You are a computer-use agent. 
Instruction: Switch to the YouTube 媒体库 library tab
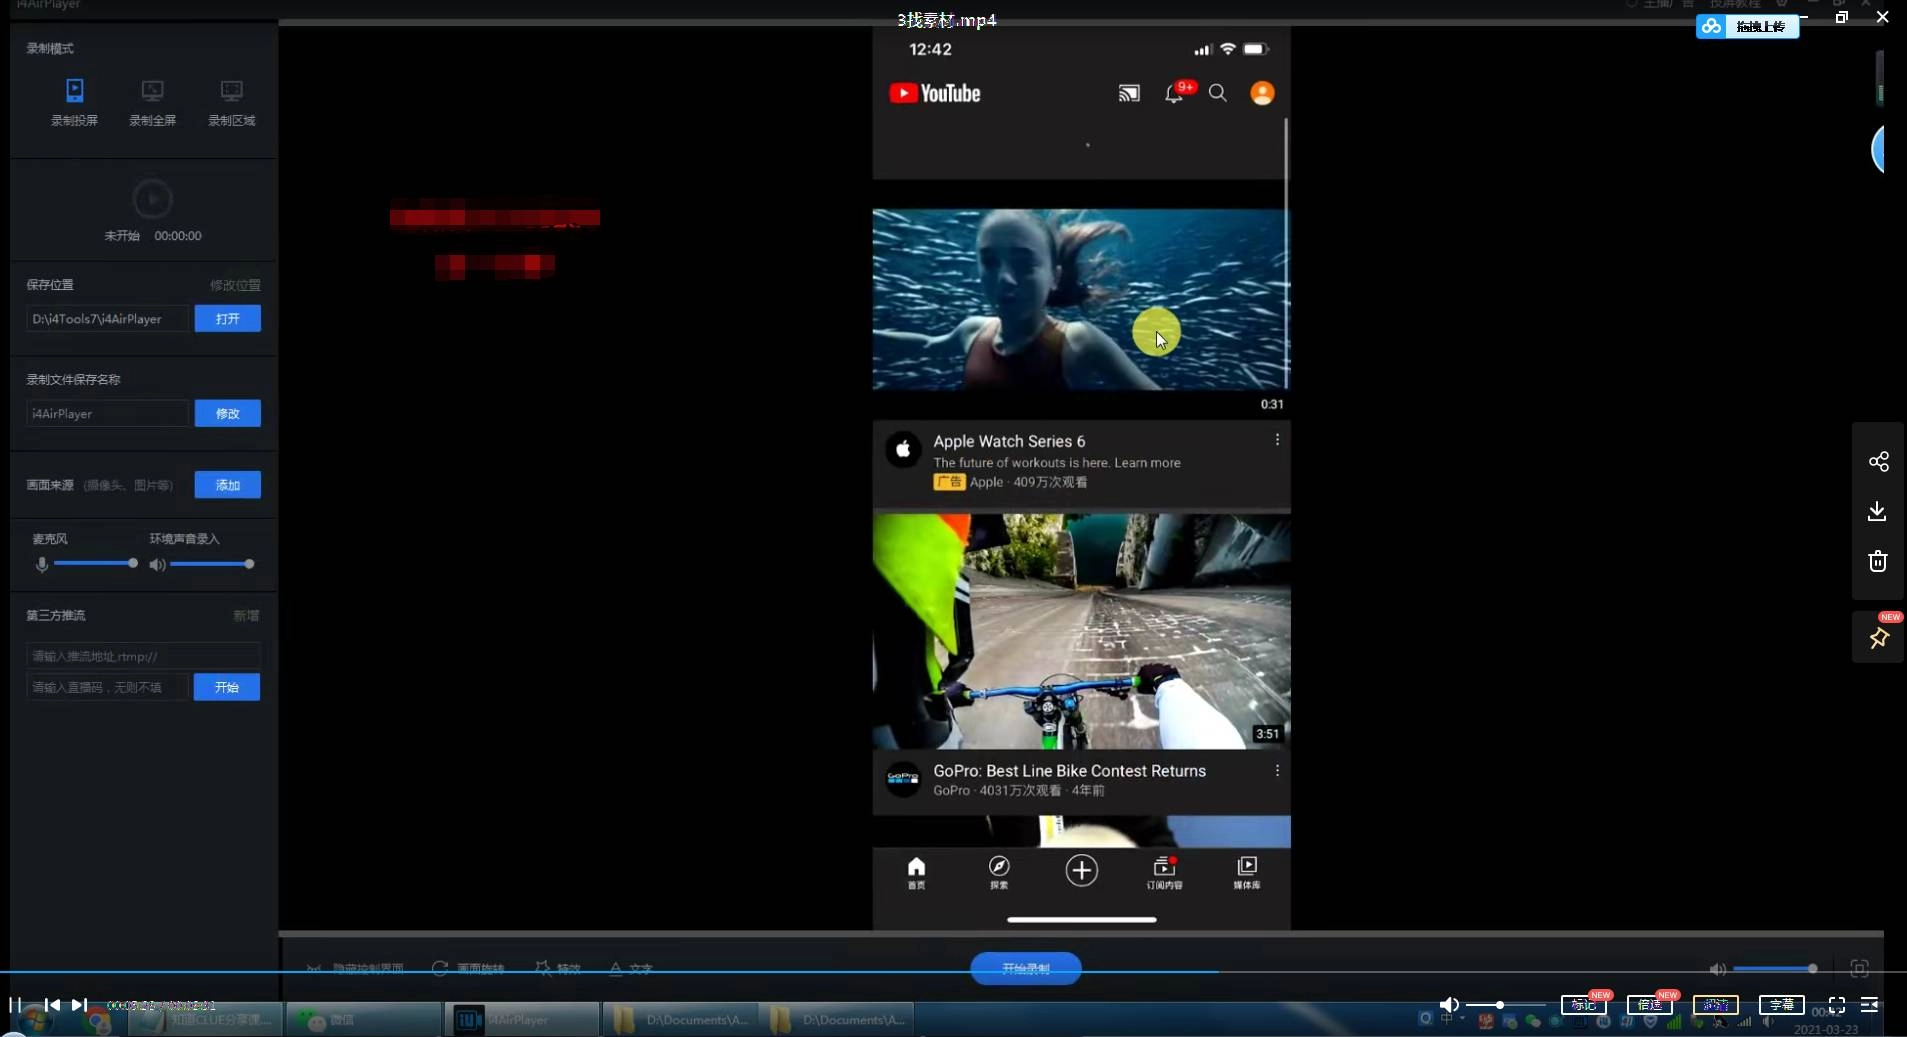pos(1247,872)
